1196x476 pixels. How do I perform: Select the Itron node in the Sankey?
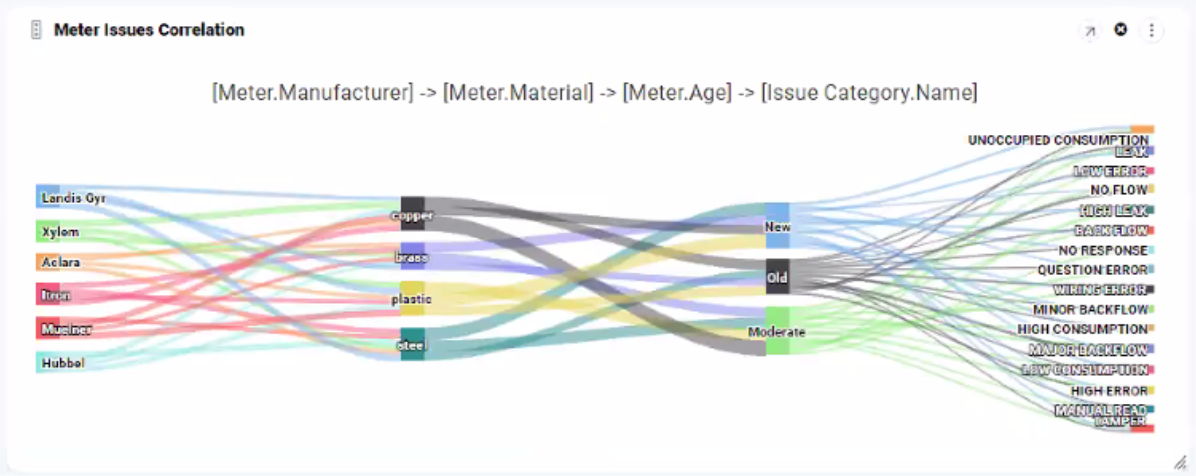(48, 296)
